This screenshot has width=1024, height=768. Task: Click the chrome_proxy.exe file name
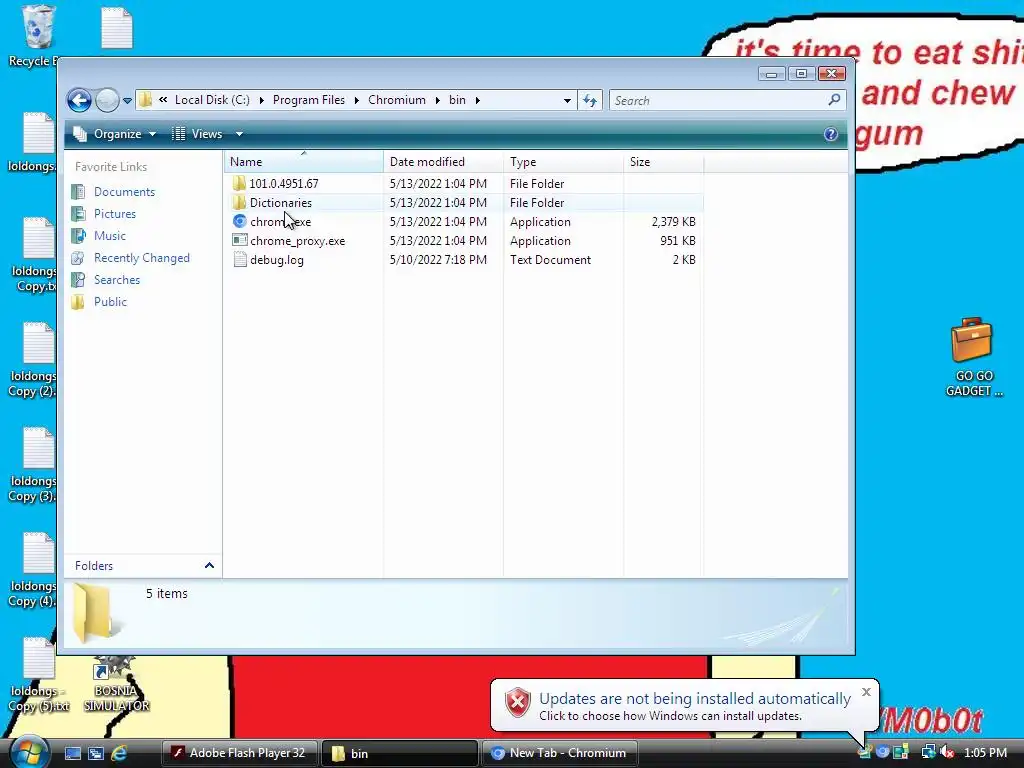tap(298, 241)
